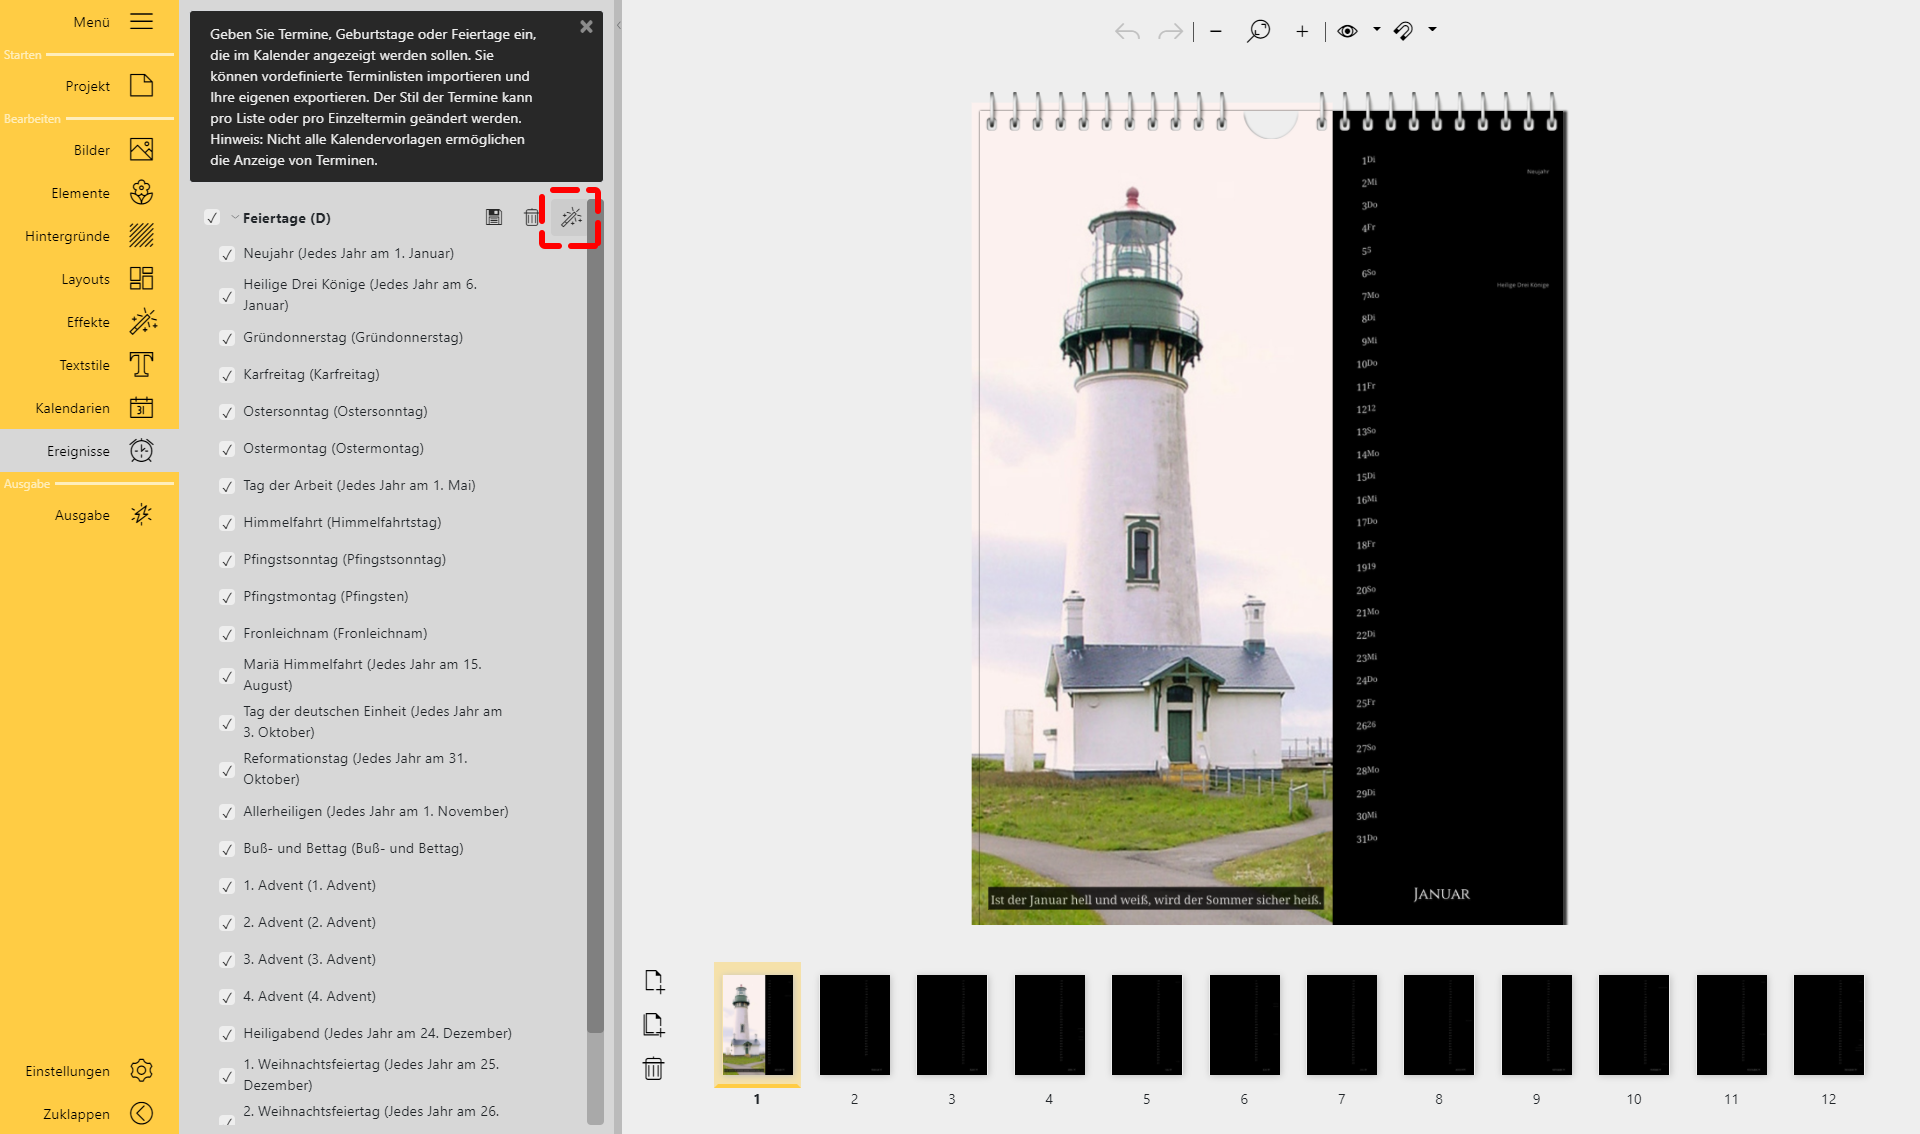The height and width of the screenshot is (1134, 1920).
Task: Open the rotate tool dropdown arrow
Action: [x=1432, y=30]
